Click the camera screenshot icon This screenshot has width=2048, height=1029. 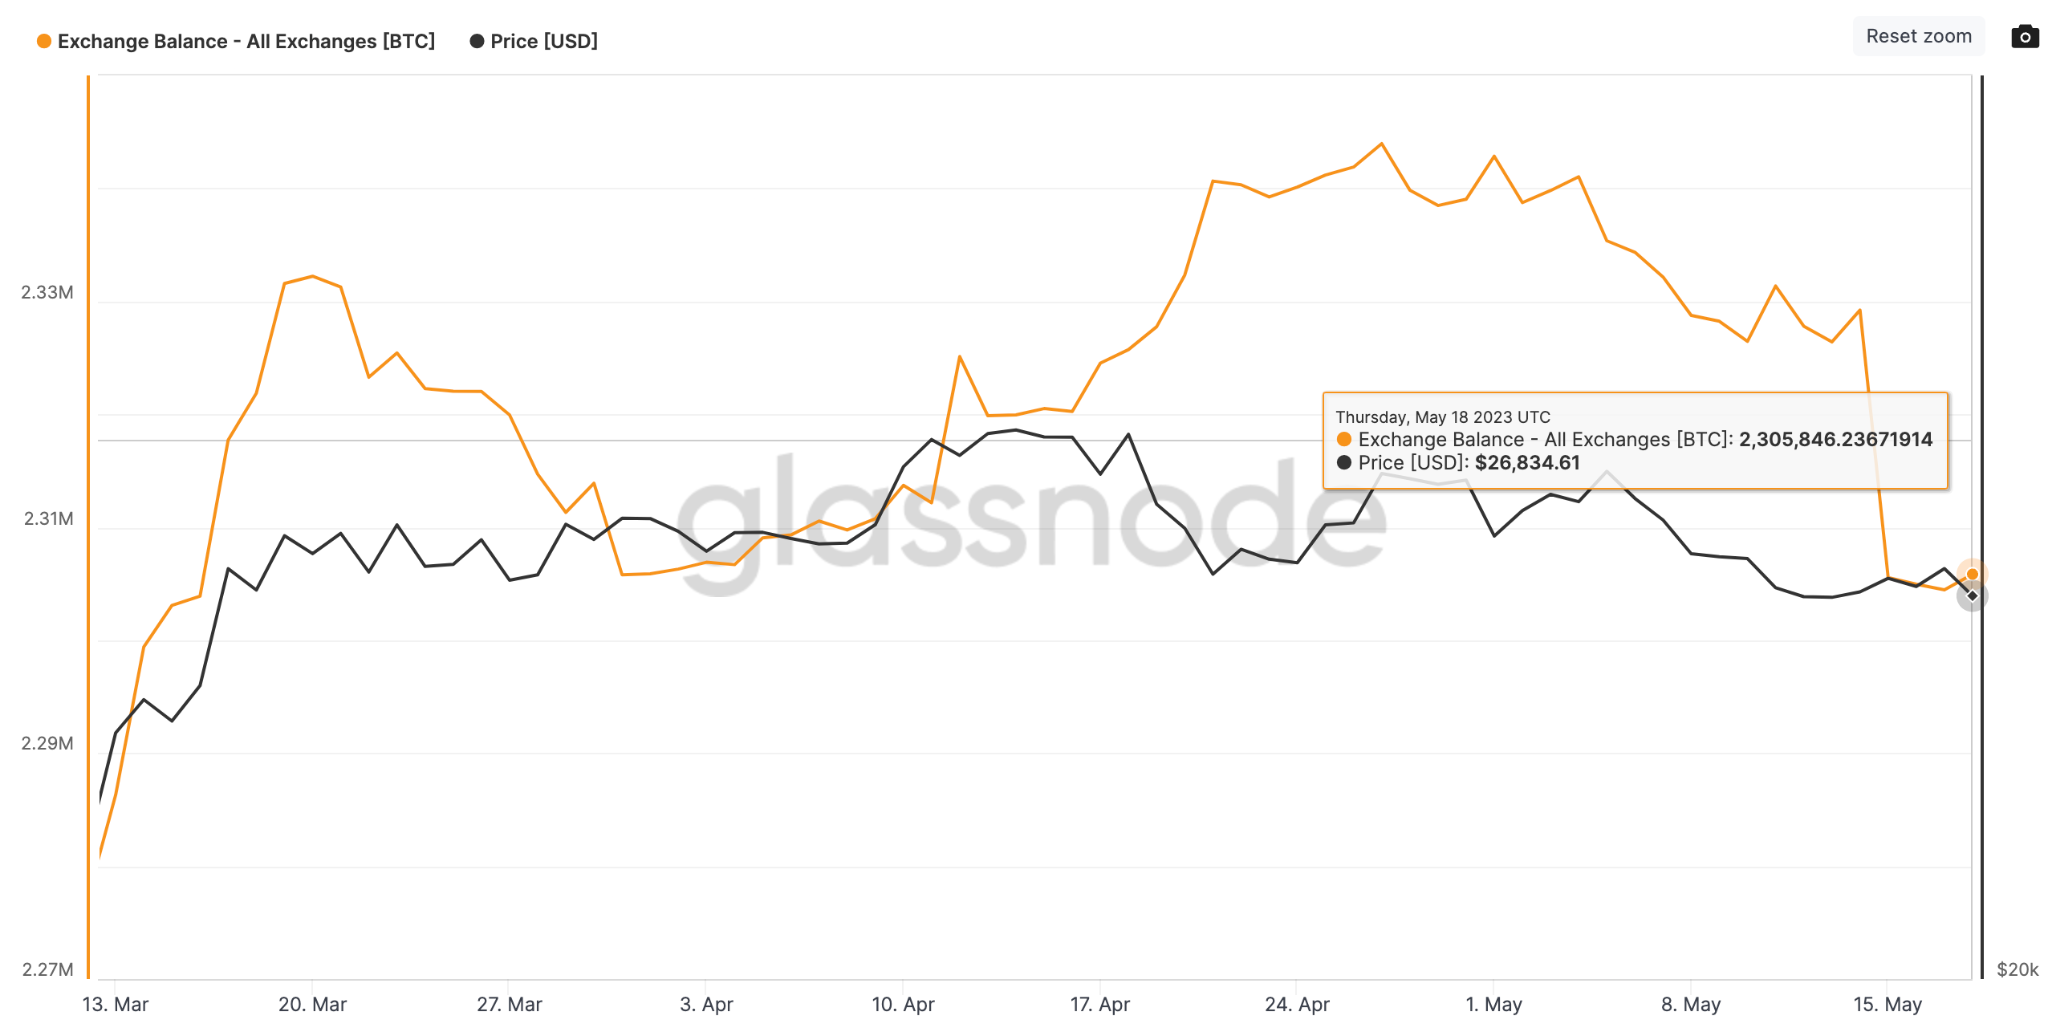[x=2025, y=36]
